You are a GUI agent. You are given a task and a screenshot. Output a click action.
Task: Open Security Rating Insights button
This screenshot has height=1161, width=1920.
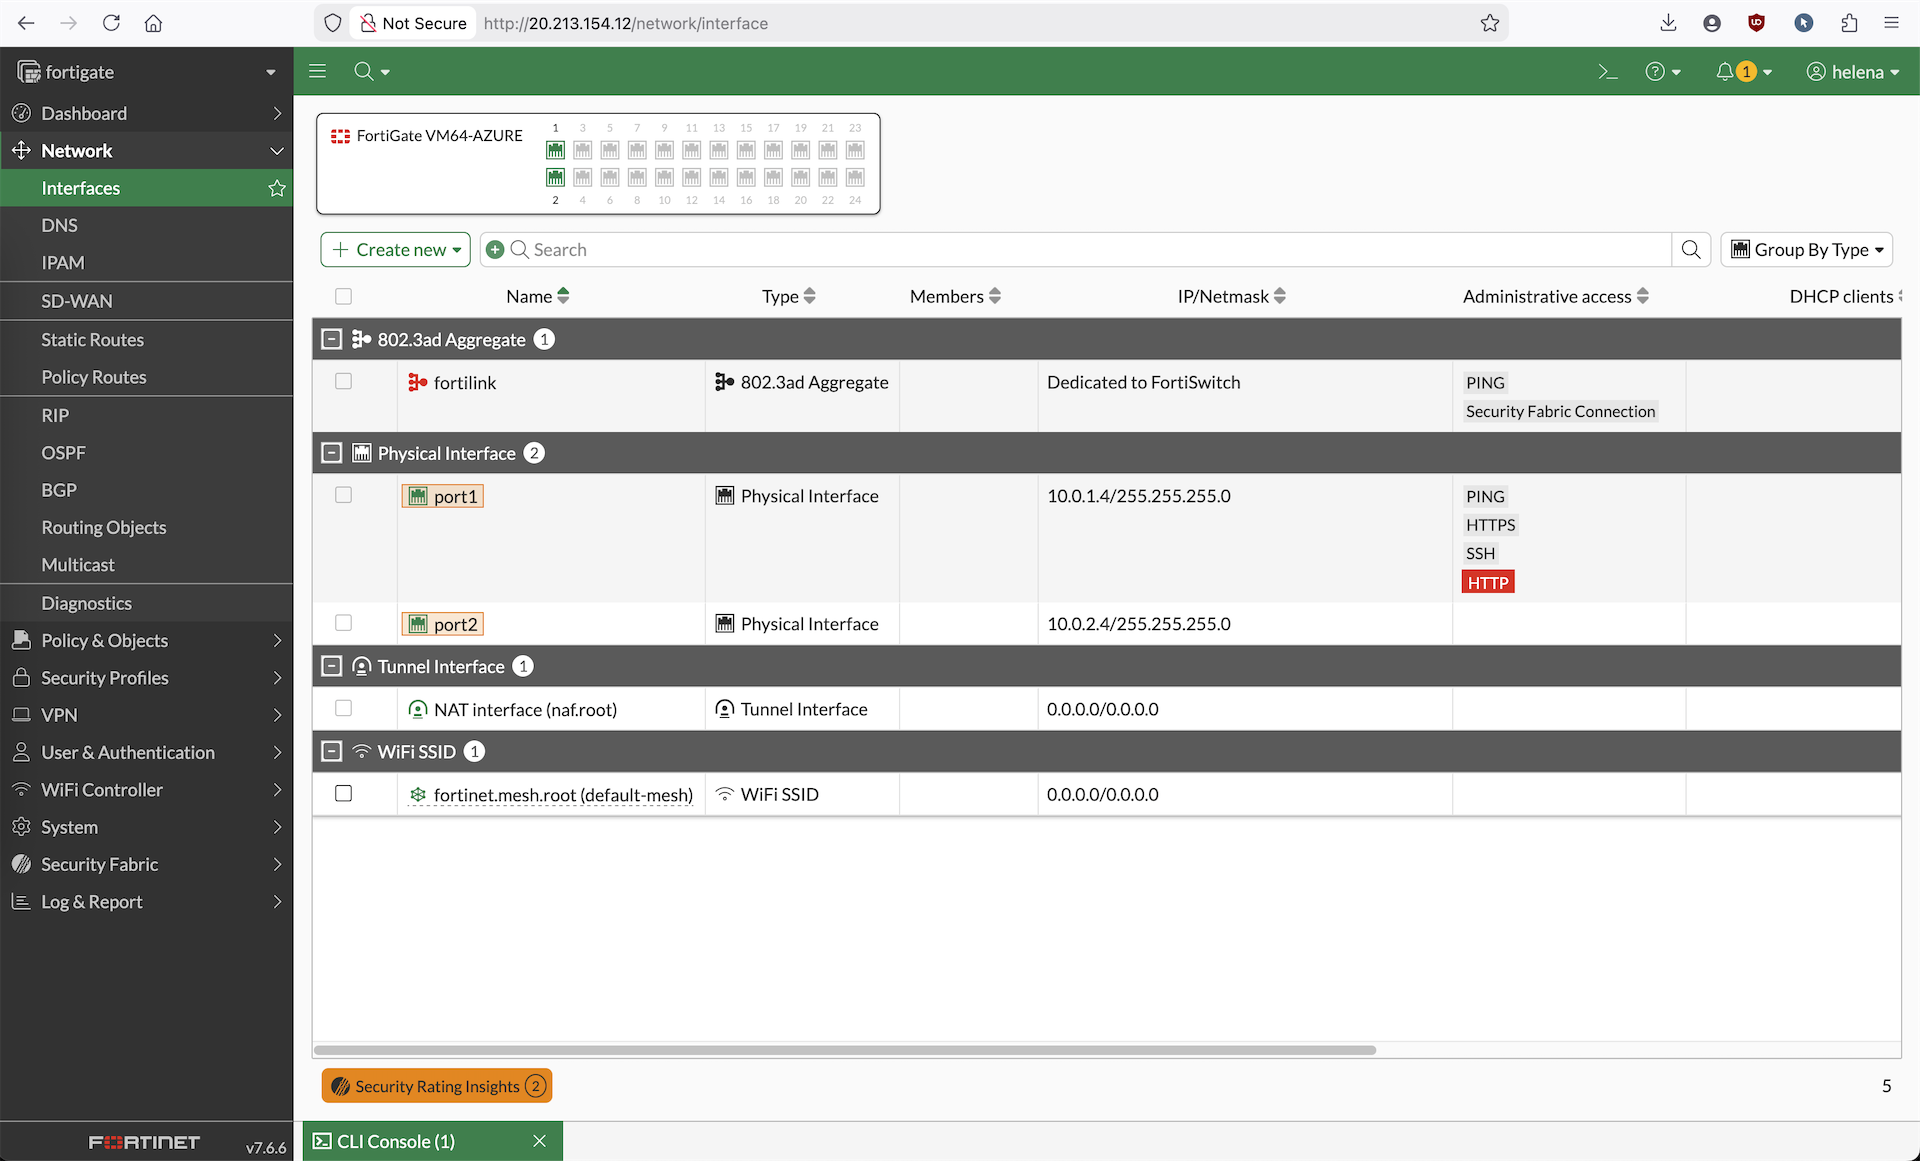click(437, 1086)
